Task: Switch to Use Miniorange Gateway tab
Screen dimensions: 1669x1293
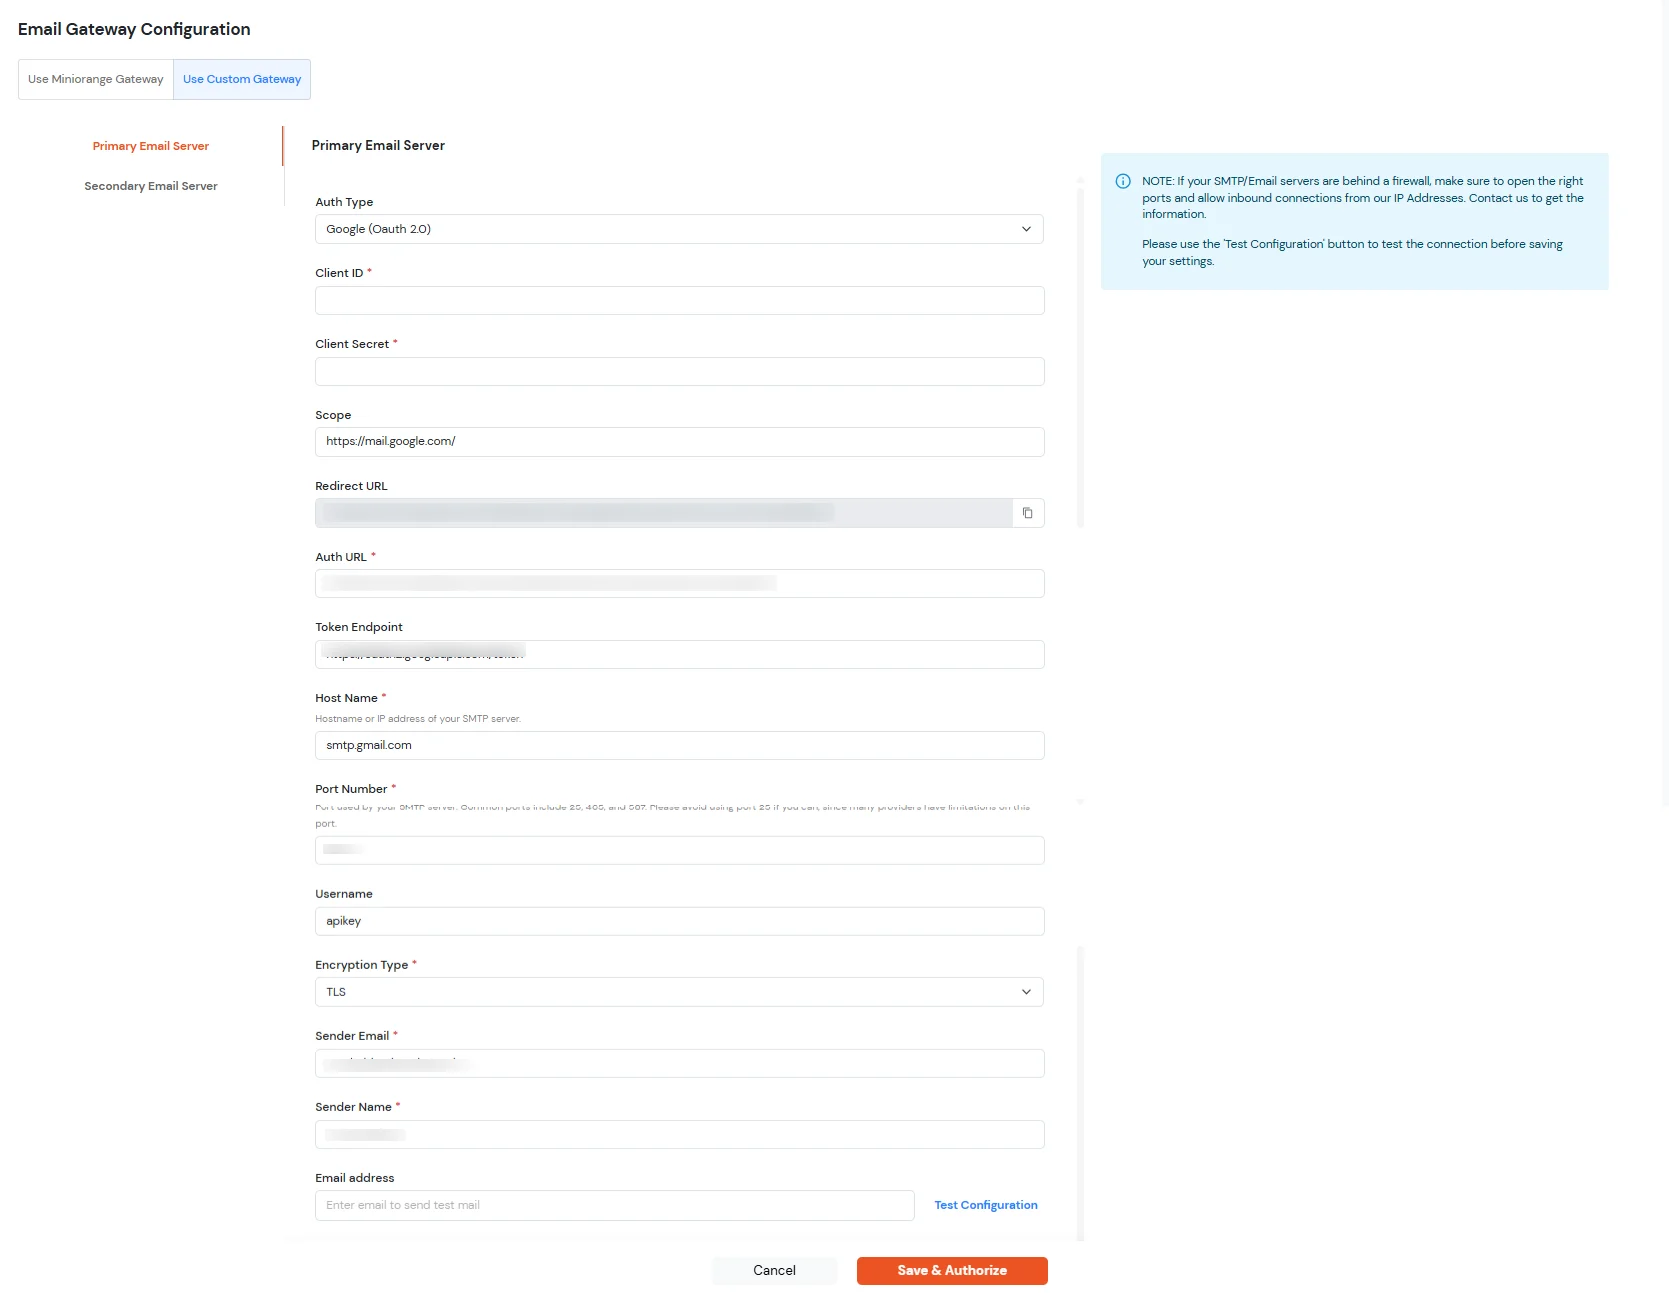Action: coord(95,79)
